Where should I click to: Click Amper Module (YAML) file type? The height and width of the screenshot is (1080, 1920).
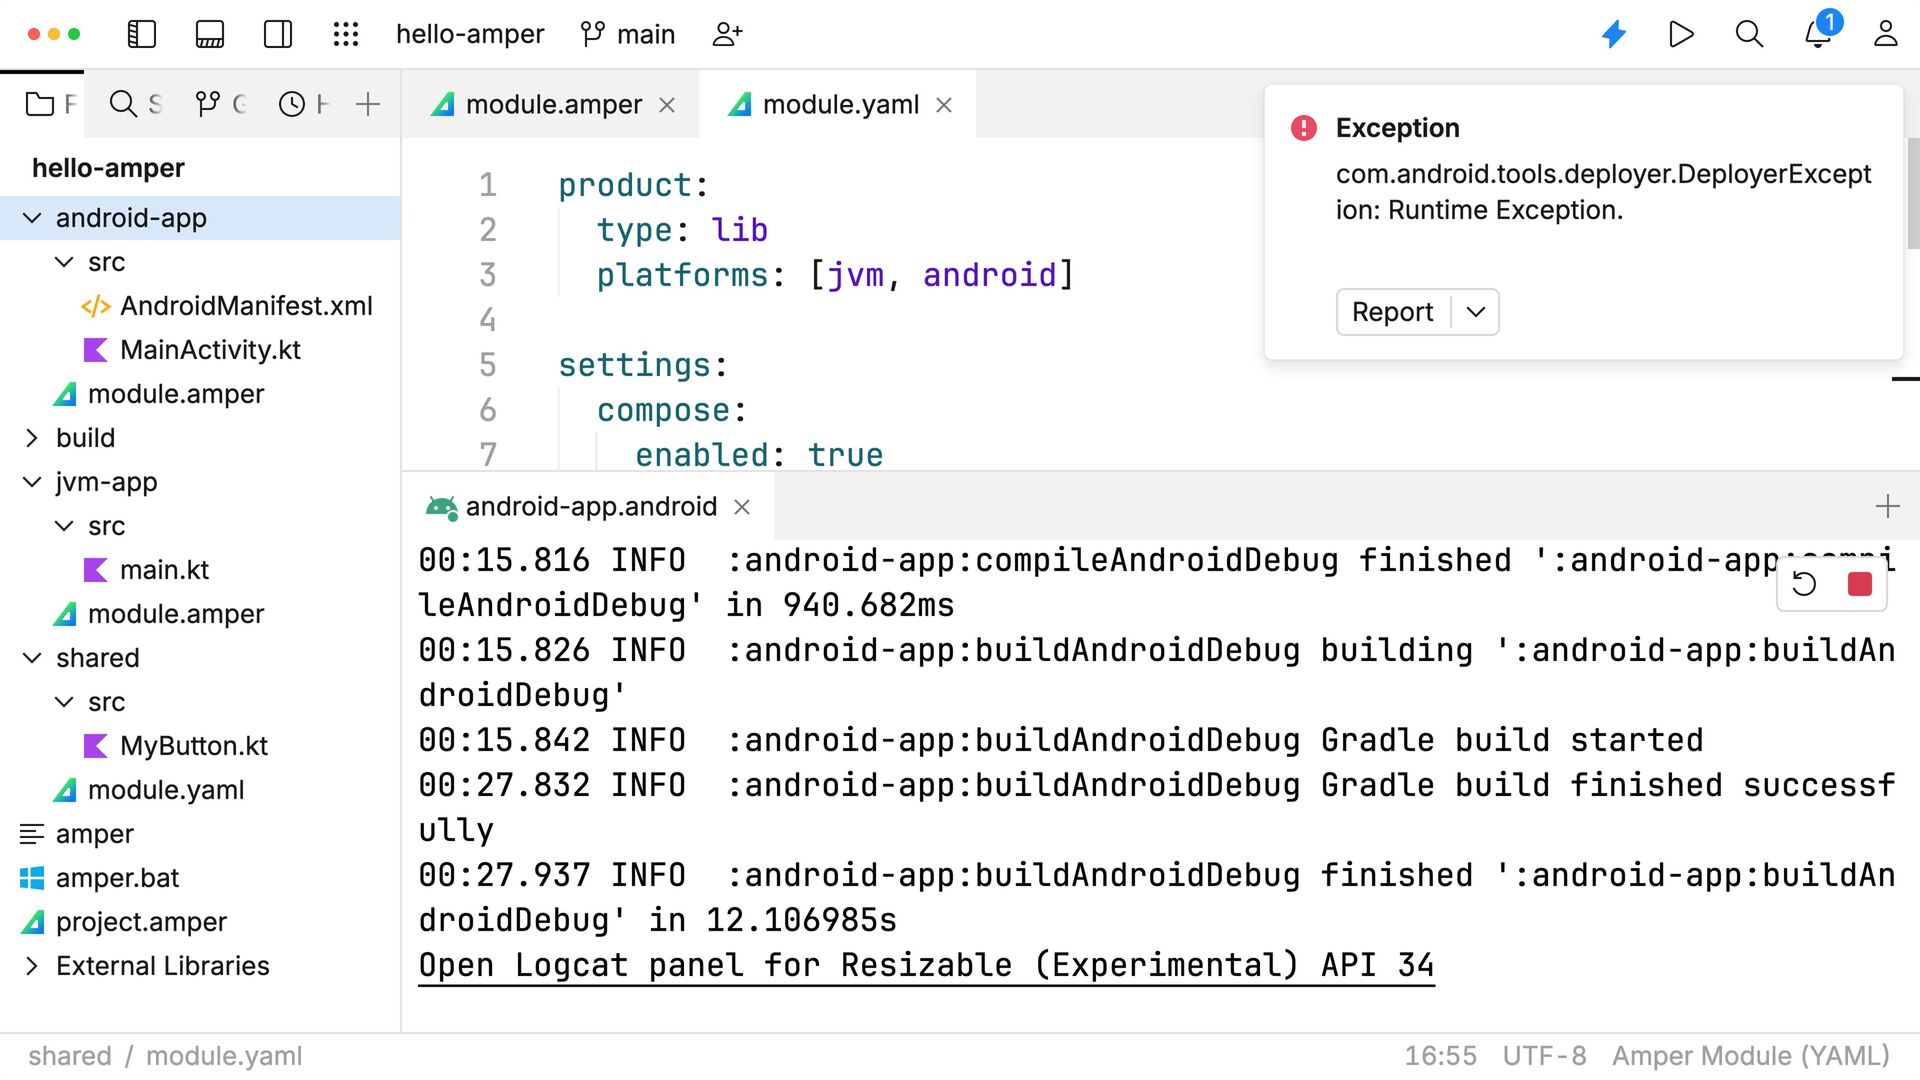(1751, 1056)
